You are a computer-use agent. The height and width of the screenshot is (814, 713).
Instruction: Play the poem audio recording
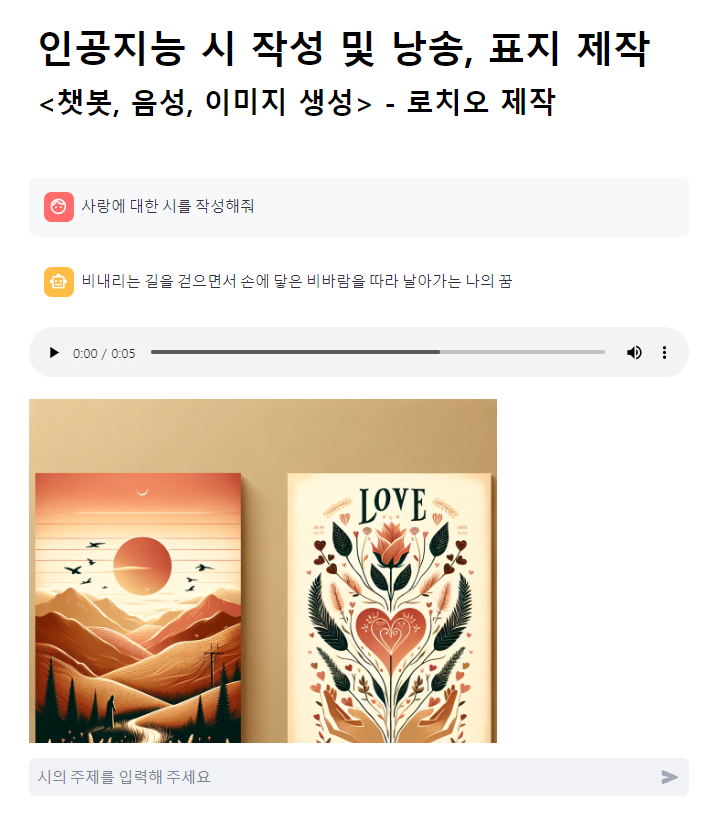pos(54,353)
